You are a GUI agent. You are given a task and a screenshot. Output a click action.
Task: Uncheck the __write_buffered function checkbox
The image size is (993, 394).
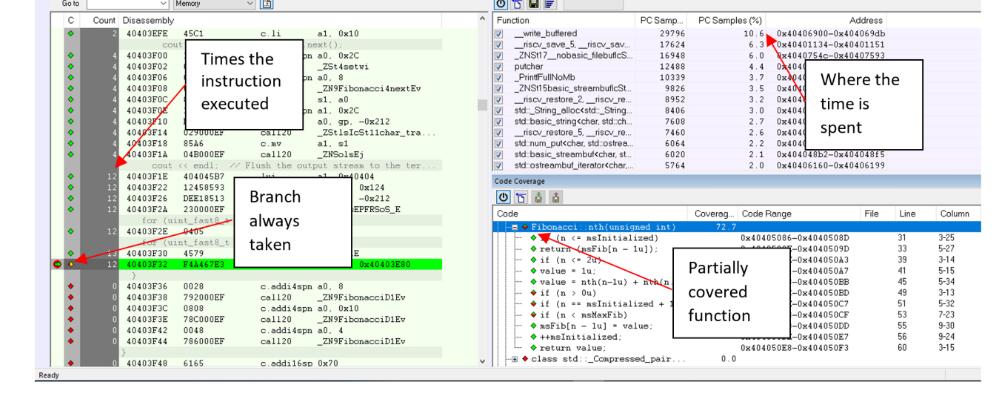pos(500,34)
